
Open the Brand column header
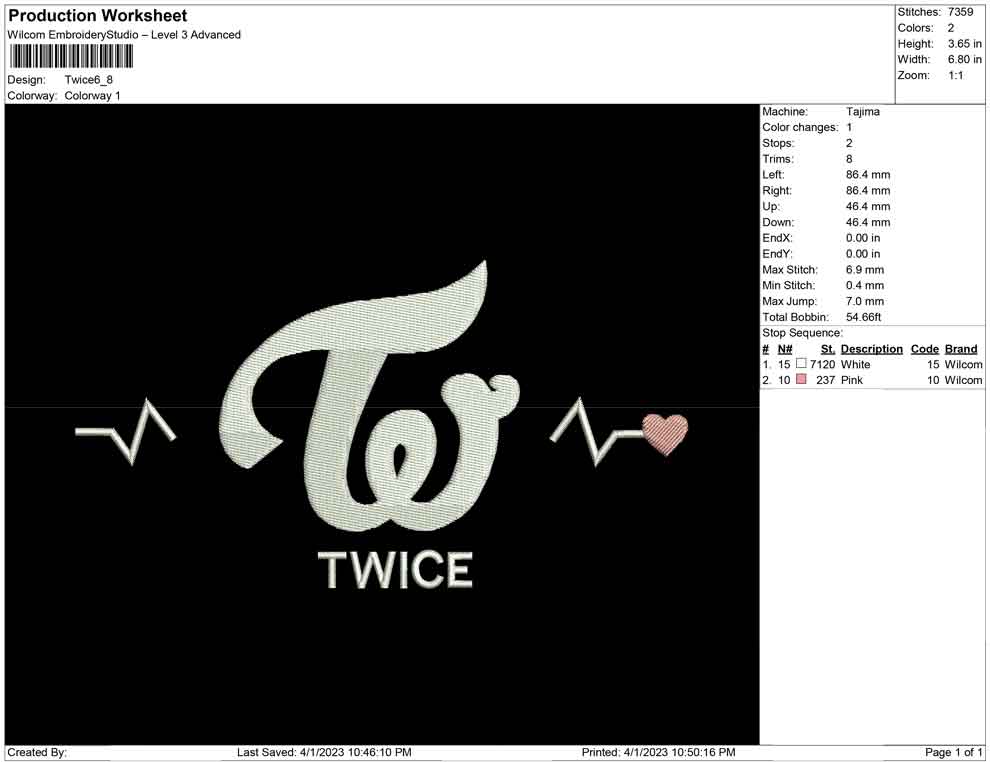click(x=961, y=348)
